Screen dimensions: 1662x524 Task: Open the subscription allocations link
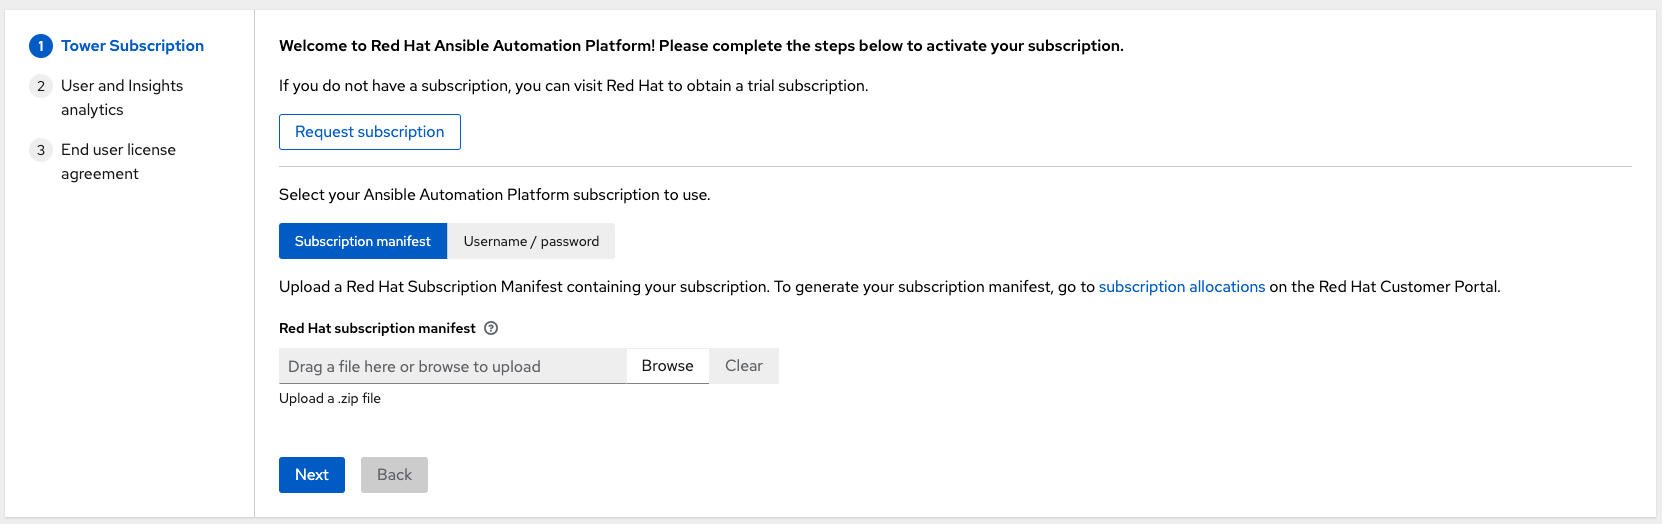click(x=1182, y=287)
